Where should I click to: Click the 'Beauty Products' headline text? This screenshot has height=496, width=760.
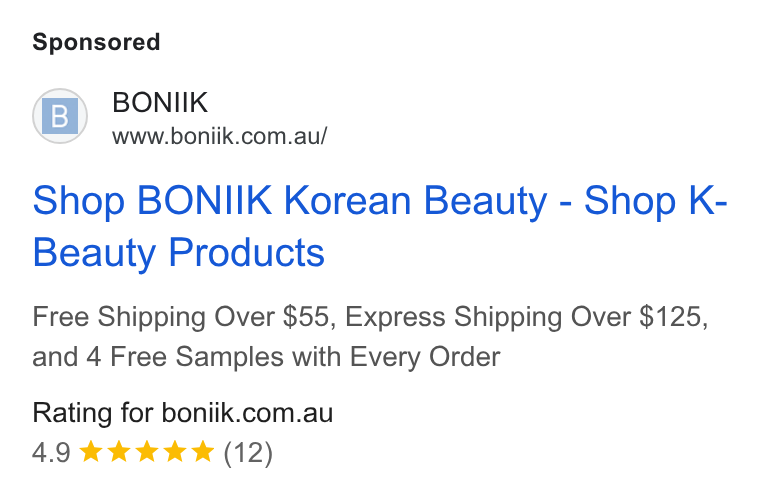point(178,253)
